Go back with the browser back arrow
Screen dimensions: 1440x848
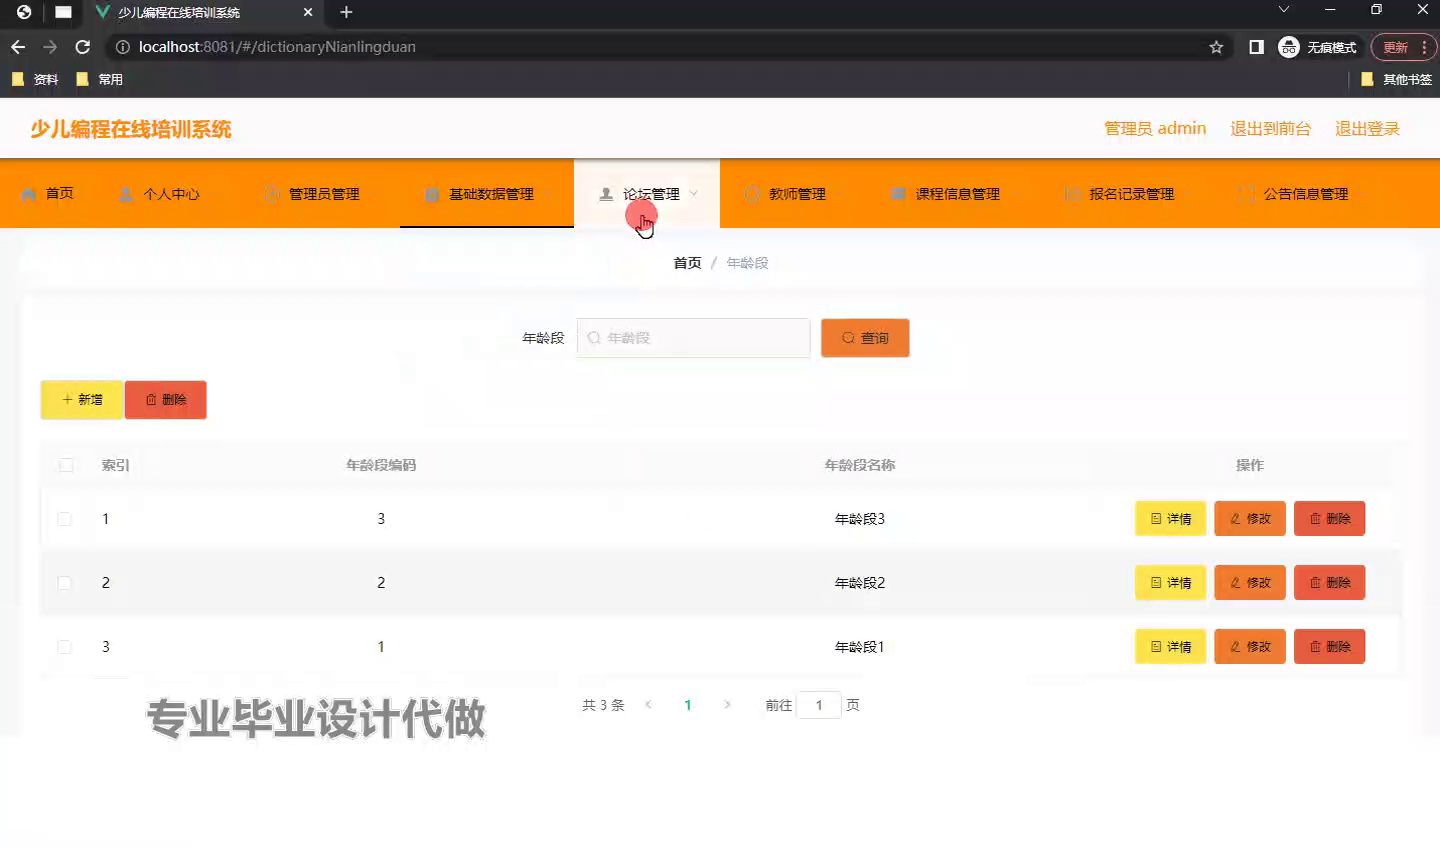tap(18, 47)
